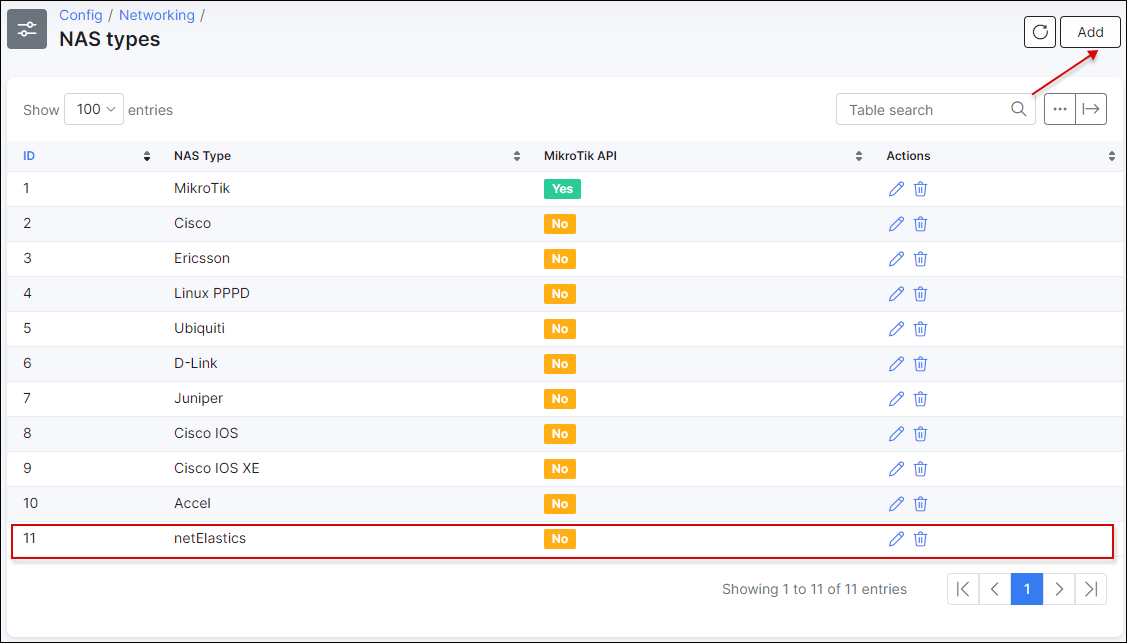This screenshot has width=1127, height=643.
Task: Click the MikroTik name cell
Action: (x=202, y=188)
